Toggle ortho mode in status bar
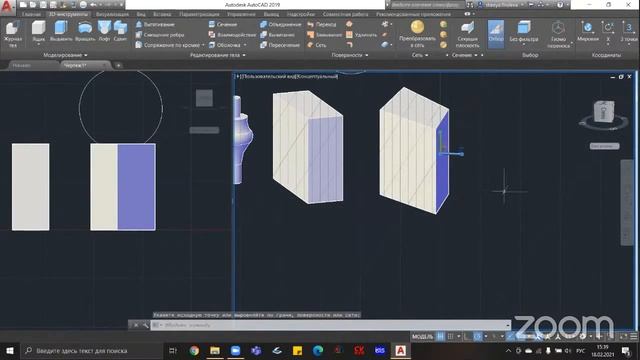640x360 pixels. (467, 337)
